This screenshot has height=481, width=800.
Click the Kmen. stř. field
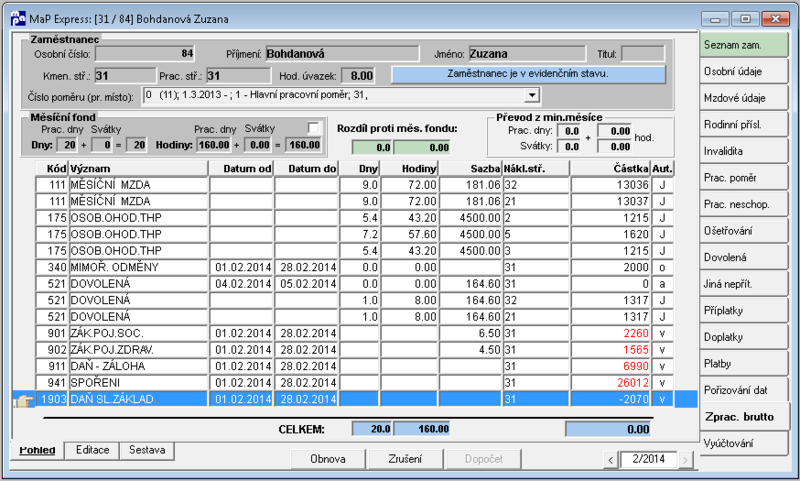(x=125, y=76)
